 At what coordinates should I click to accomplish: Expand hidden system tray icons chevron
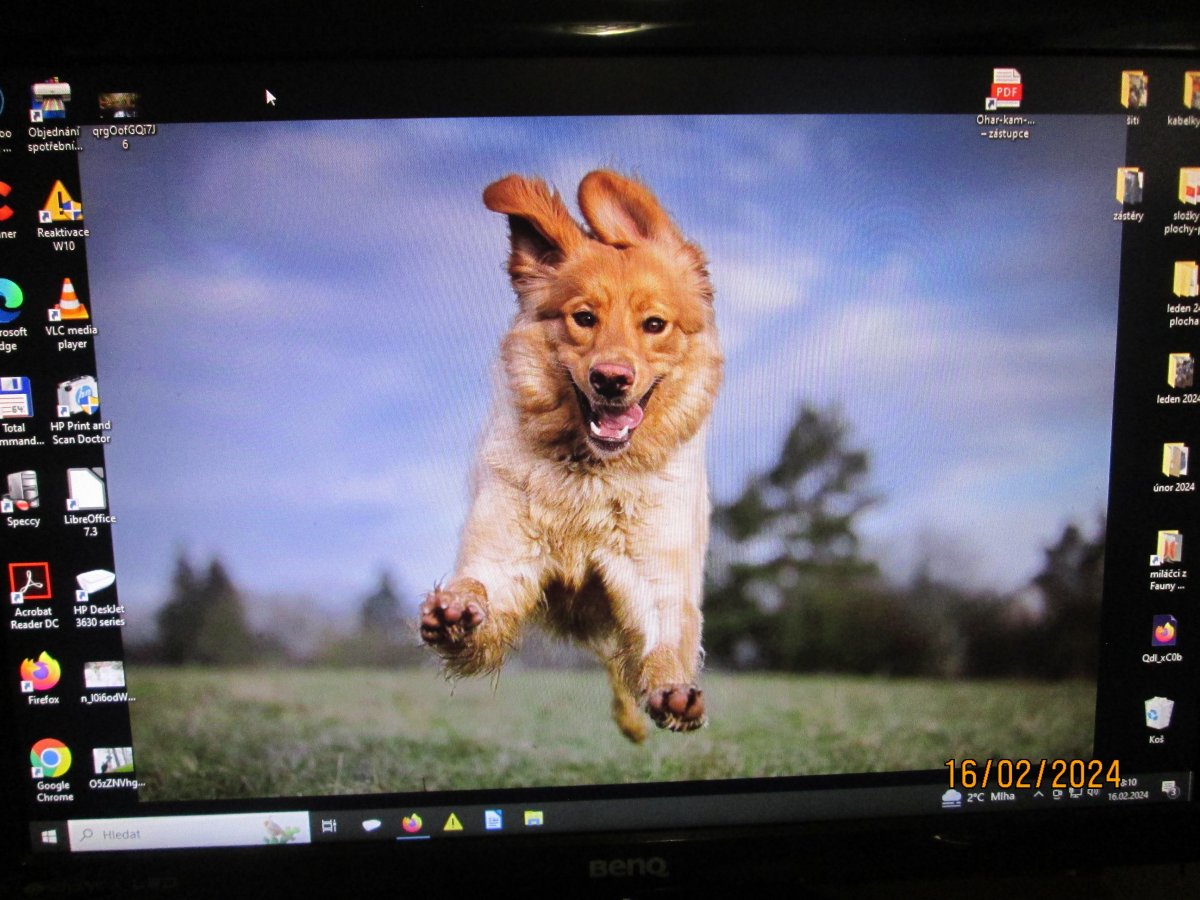click(1038, 795)
